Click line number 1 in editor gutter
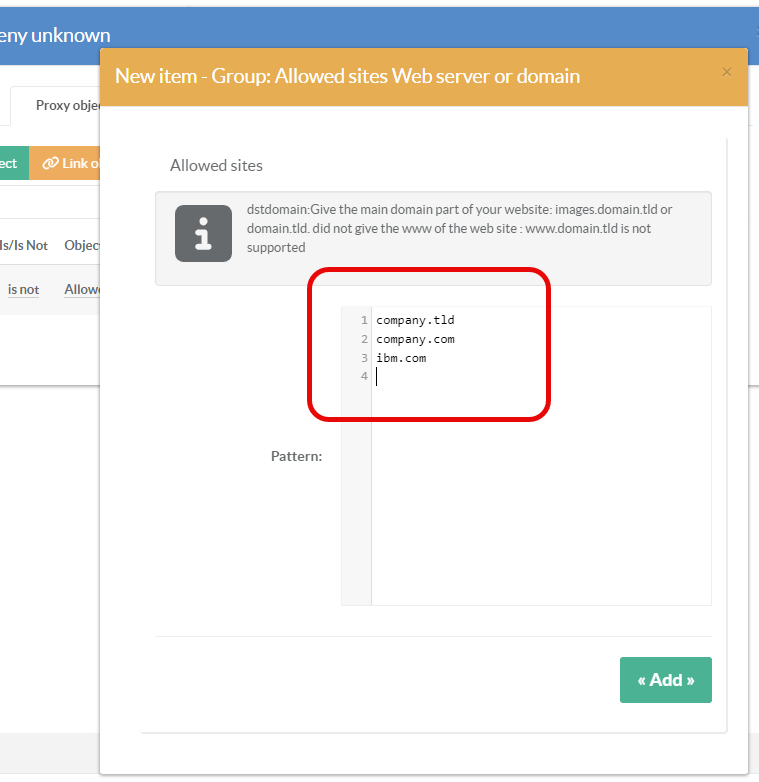759x782 pixels. tap(365, 320)
